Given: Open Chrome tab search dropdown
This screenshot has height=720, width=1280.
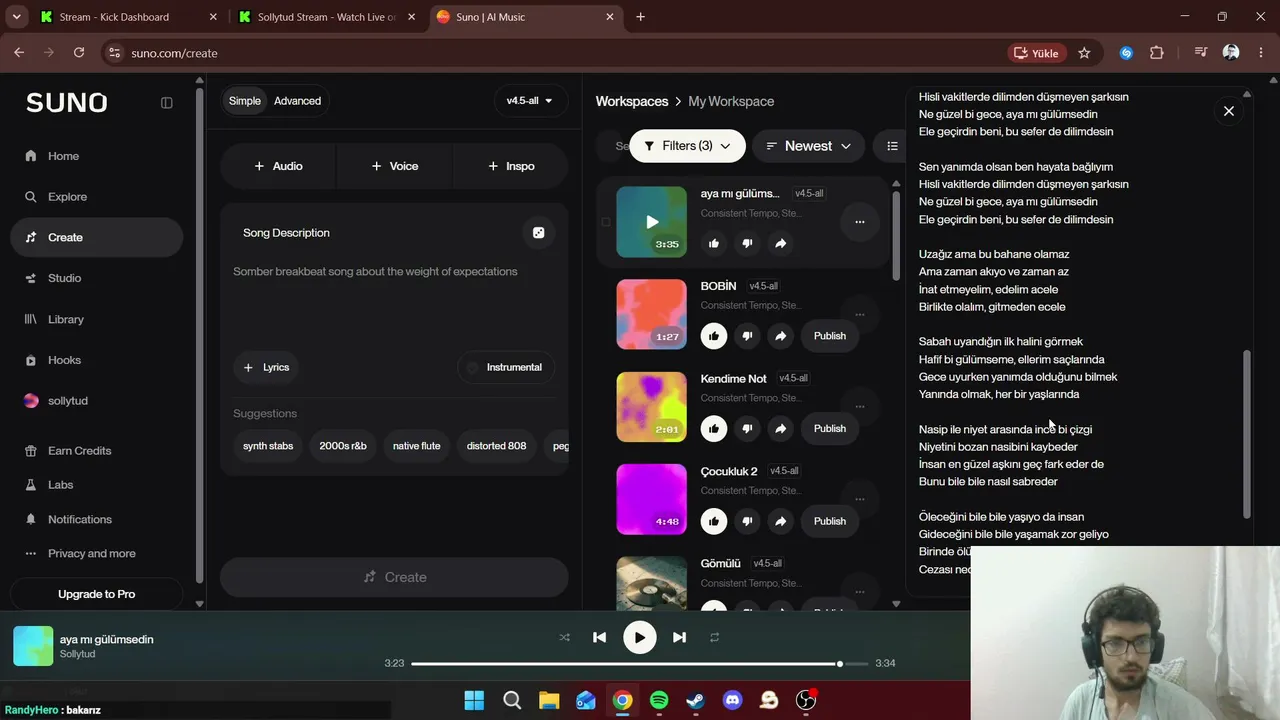Looking at the screenshot, I should coord(16,17).
